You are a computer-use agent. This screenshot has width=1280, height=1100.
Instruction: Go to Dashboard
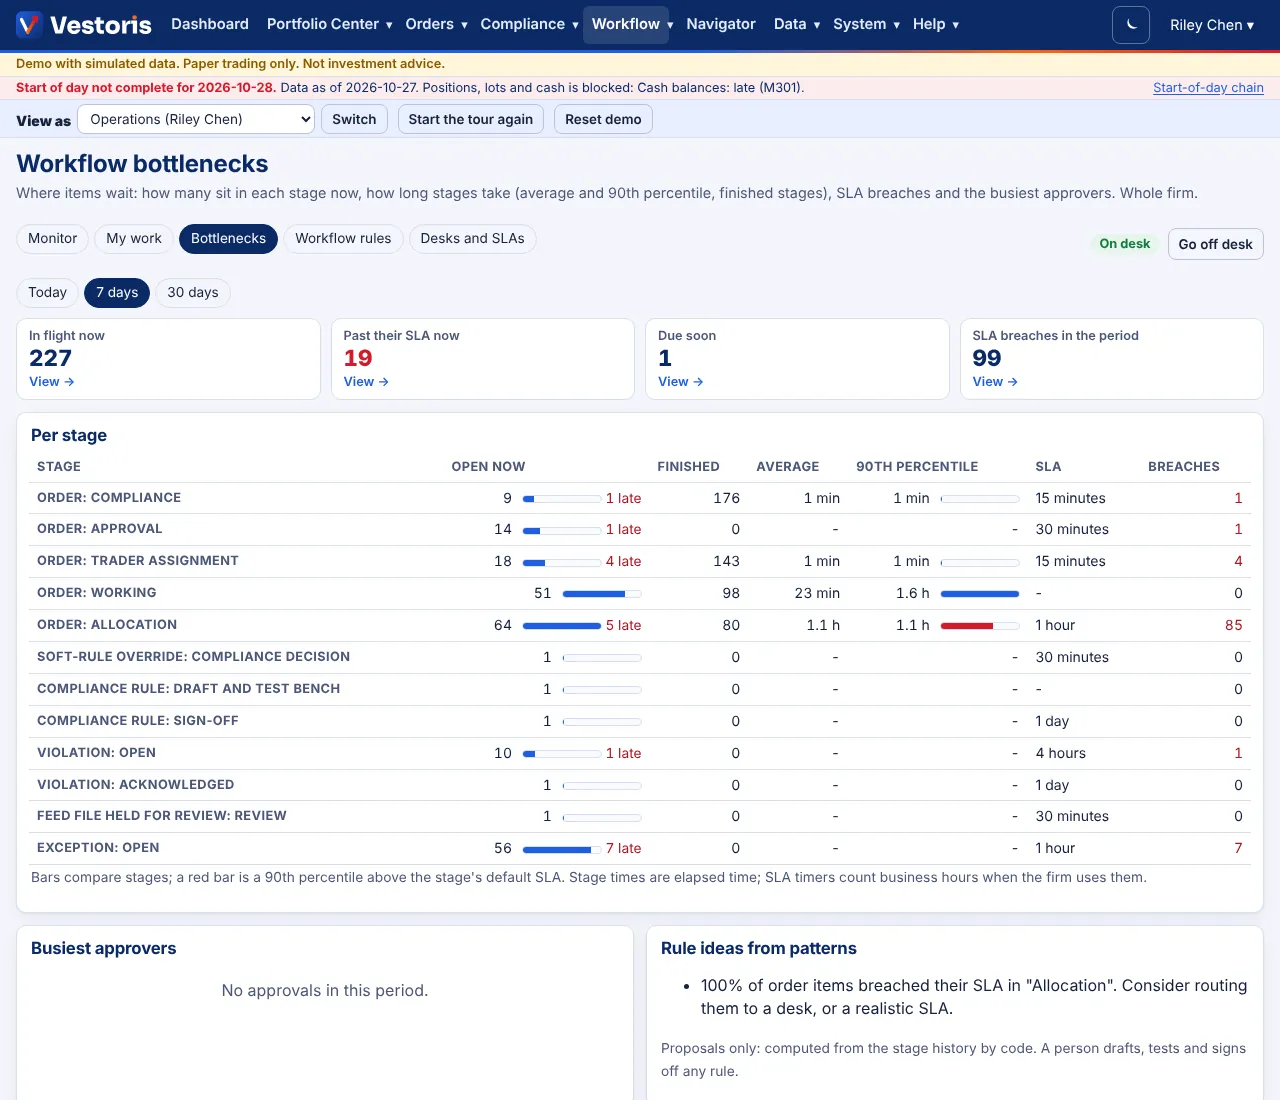coord(210,24)
